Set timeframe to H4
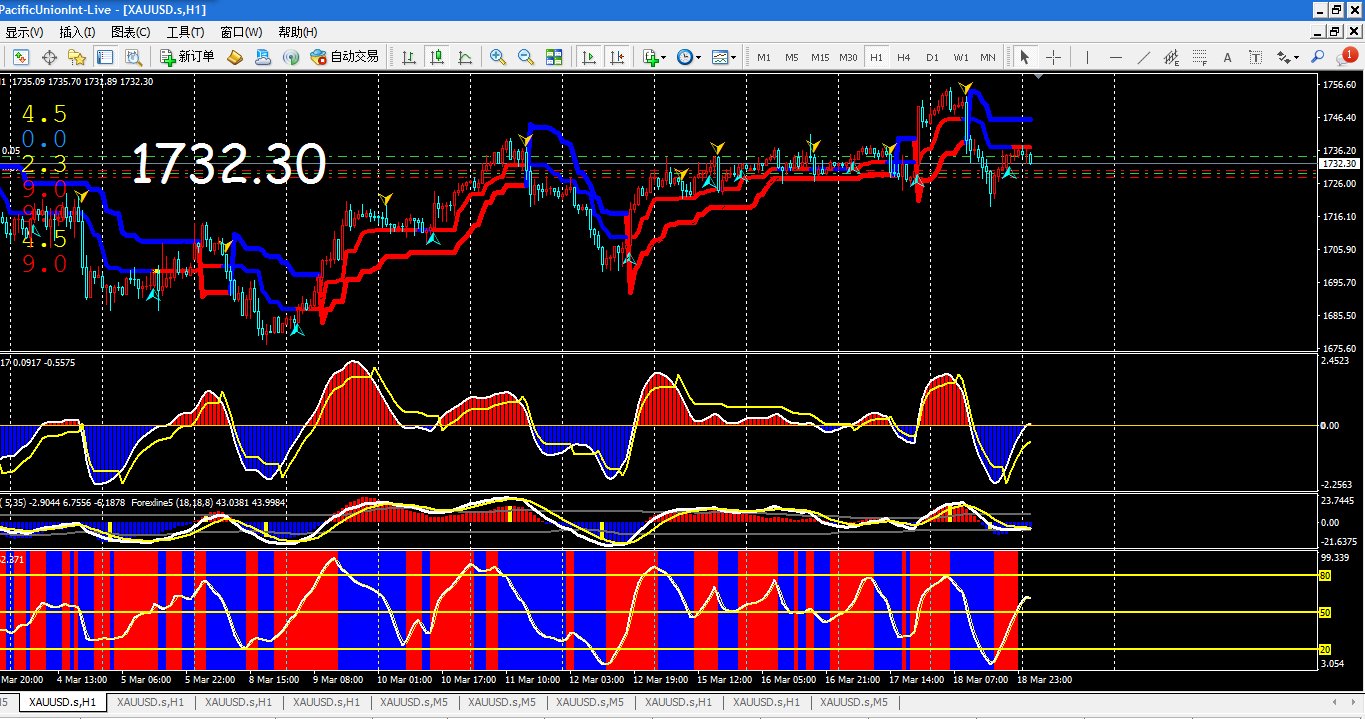Screen dimensions: 1365x719 (904, 57)
